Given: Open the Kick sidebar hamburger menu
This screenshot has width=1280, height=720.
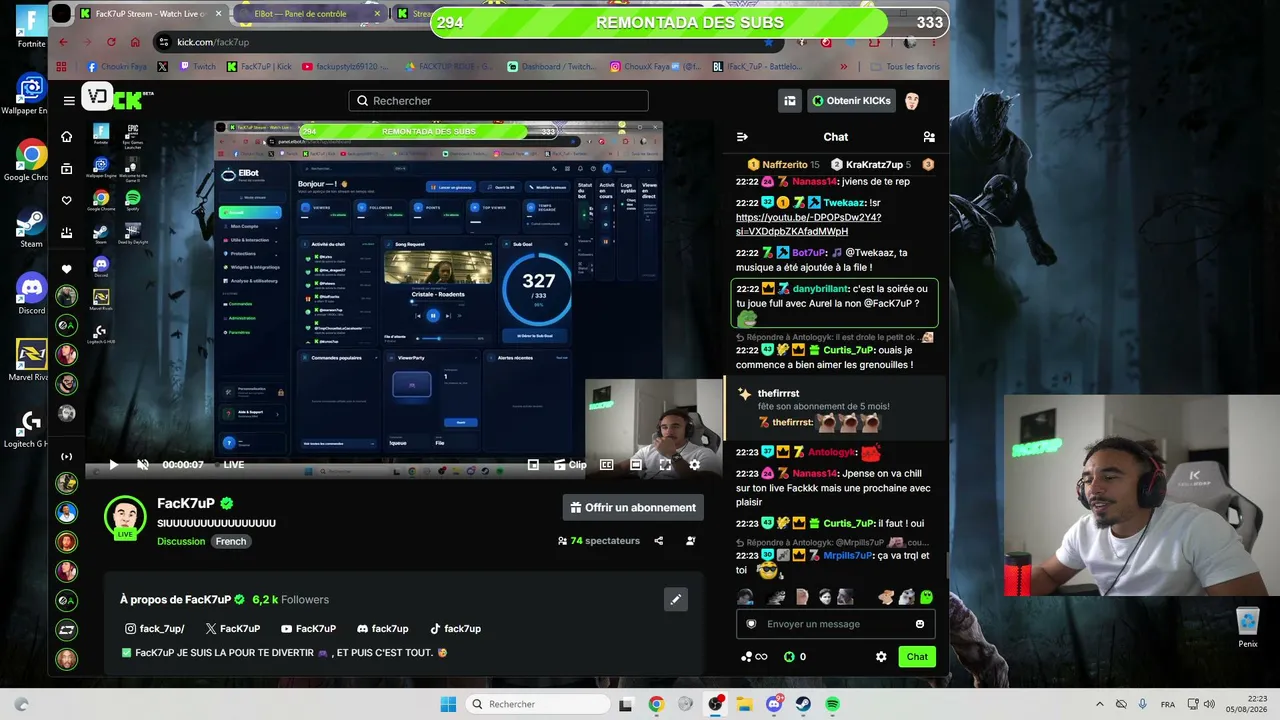Looking at the screenshot, I should (69, 100).
